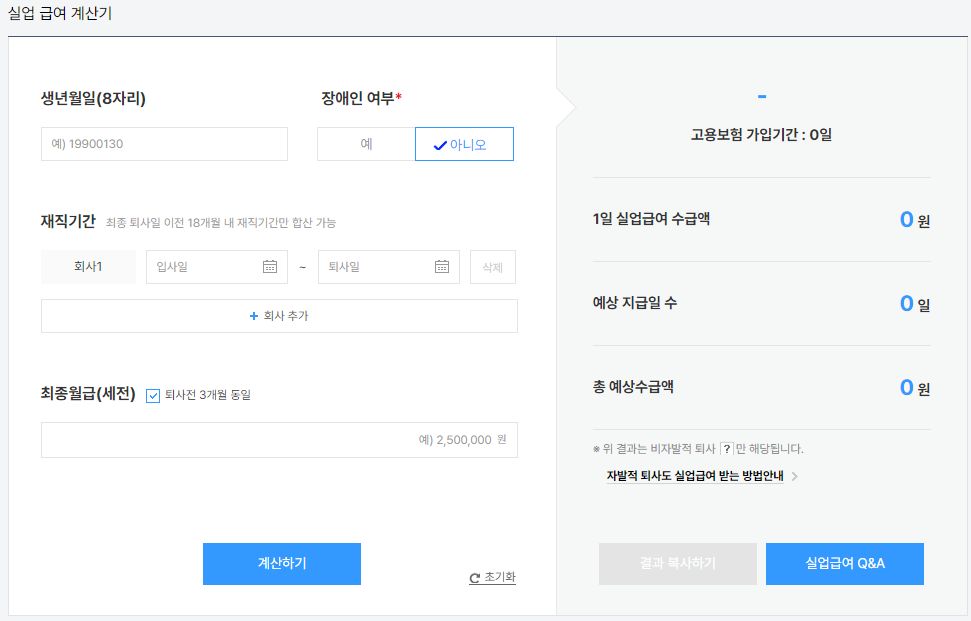Click into the 최종월급 salary field
This screenshot has width=971, height=621.
pos(278,439)
